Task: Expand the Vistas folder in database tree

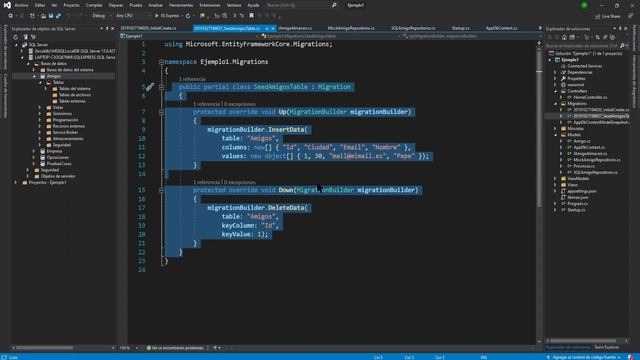Action: [40, 107]
